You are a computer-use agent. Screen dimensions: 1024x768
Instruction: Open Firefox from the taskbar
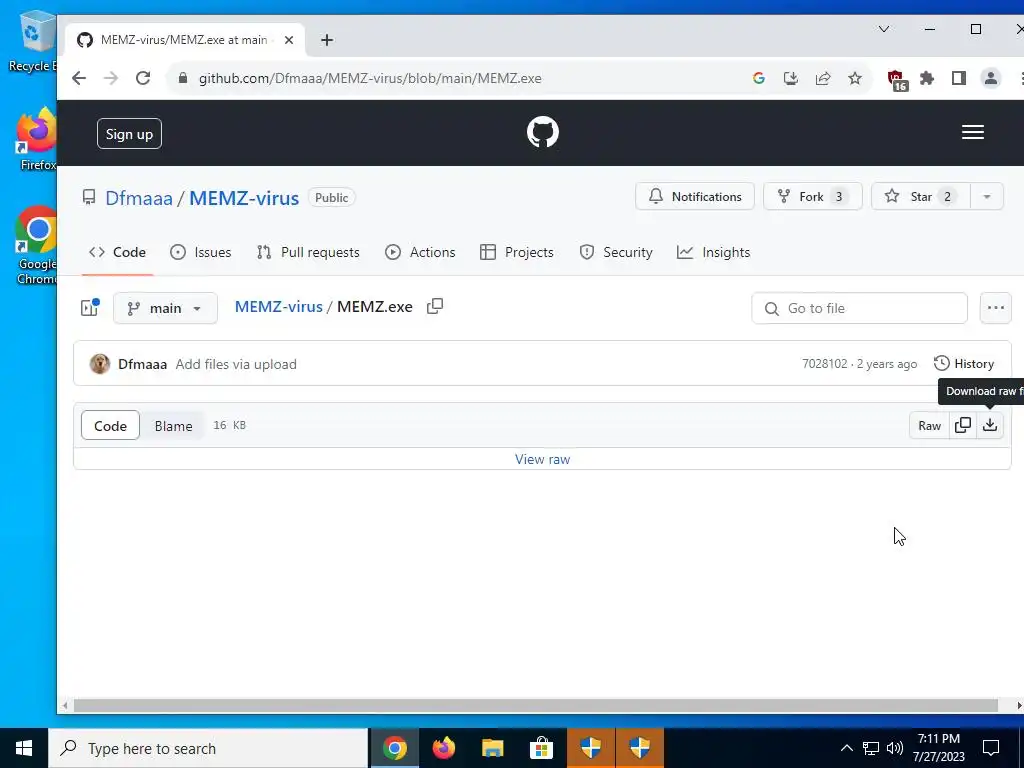point(443,748)
